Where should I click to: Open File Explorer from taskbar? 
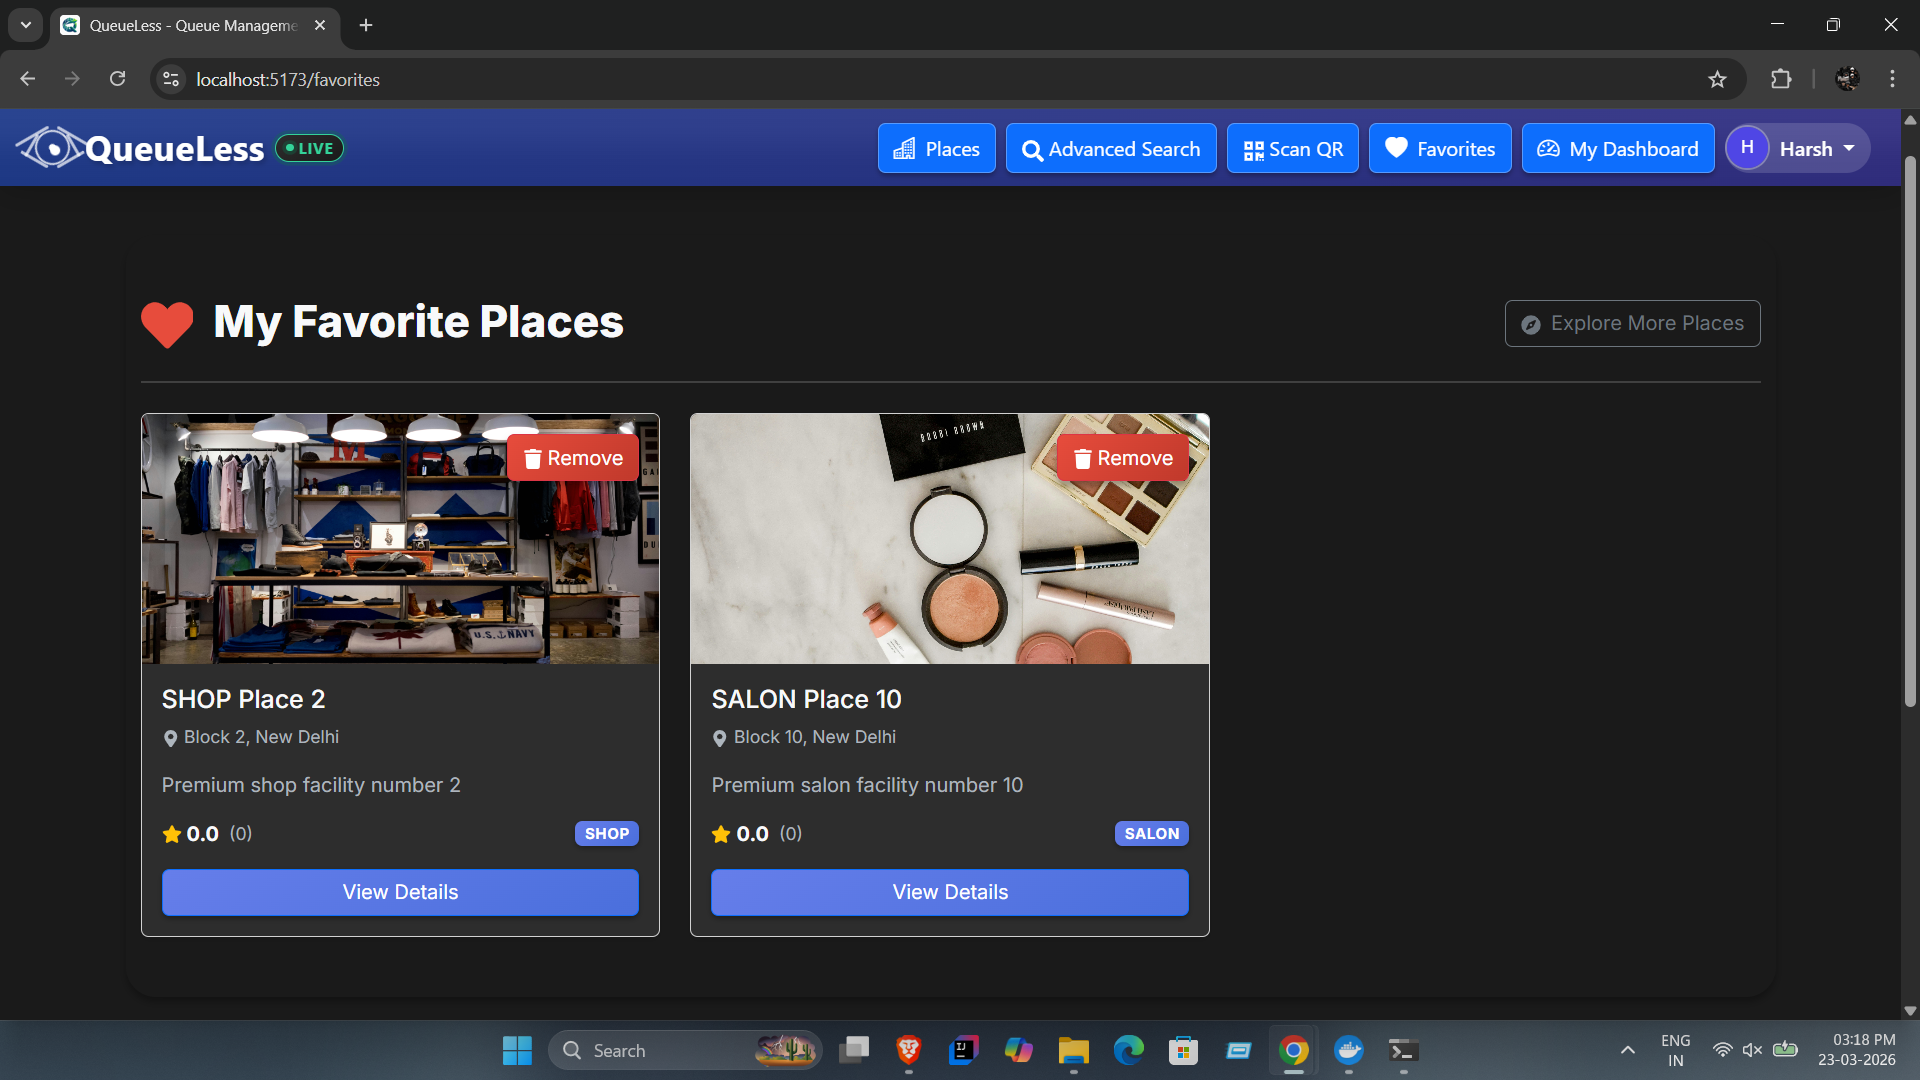point(1073,1050)
